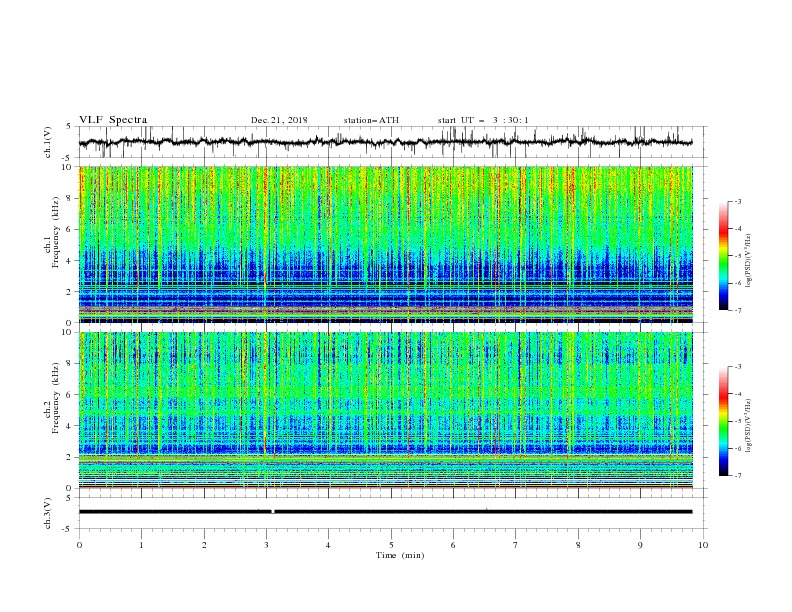Click time axis tick label '3'
The image size is (792, 612).
[266, 545]
